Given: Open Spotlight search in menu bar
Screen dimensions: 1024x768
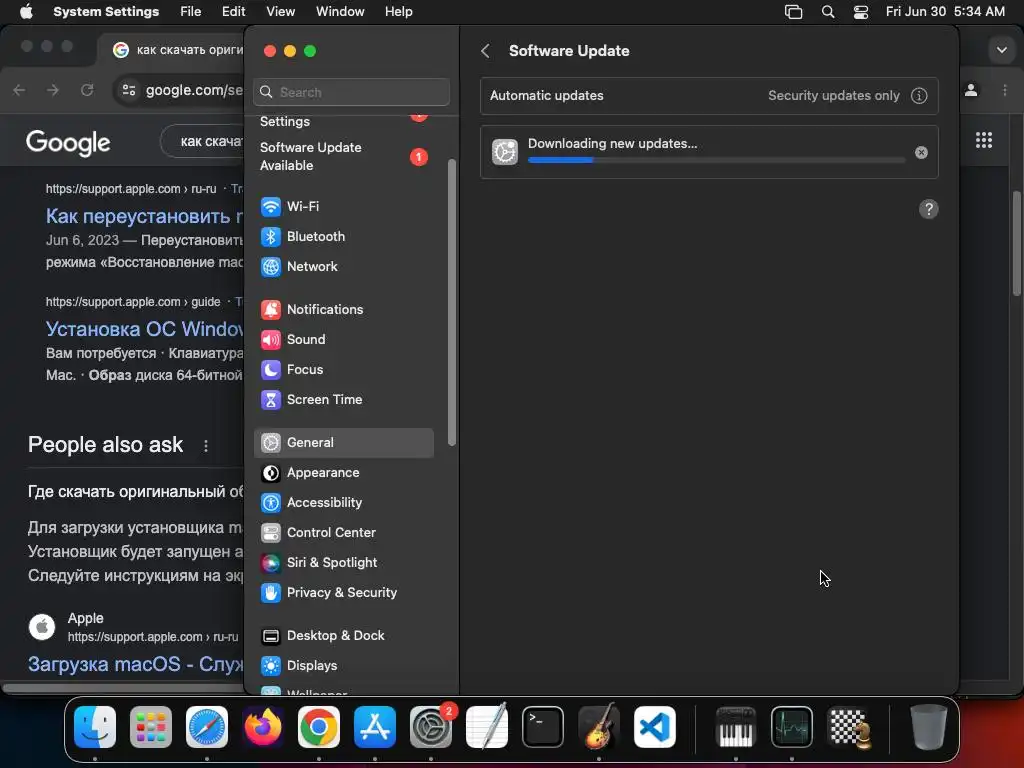Looking at the screenshot, I should (x=827, y=12).
